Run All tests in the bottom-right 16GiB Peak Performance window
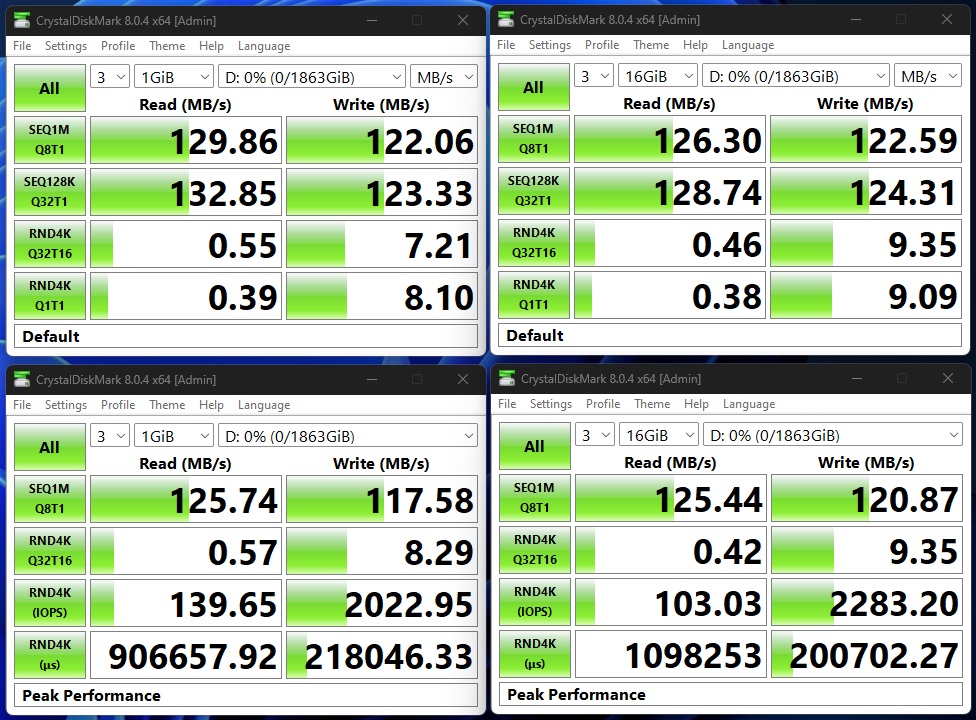 tap(535, 446)
